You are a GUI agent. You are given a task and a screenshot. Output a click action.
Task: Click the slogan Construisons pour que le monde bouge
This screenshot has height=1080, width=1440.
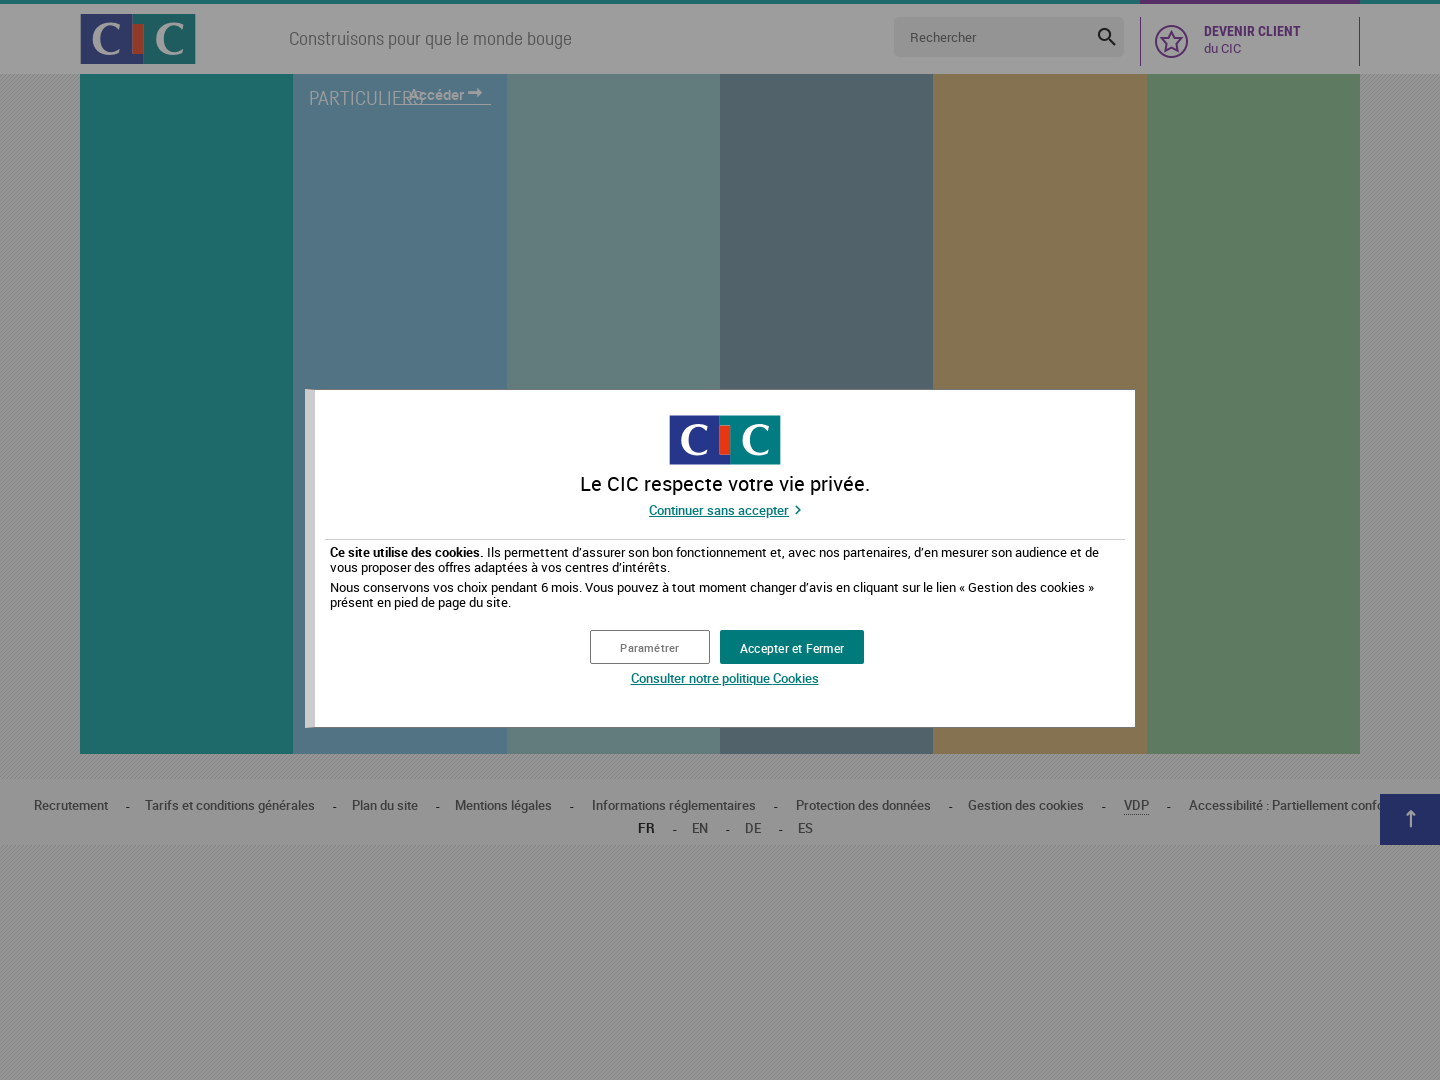pyautogui.click(x=430, y=38)
